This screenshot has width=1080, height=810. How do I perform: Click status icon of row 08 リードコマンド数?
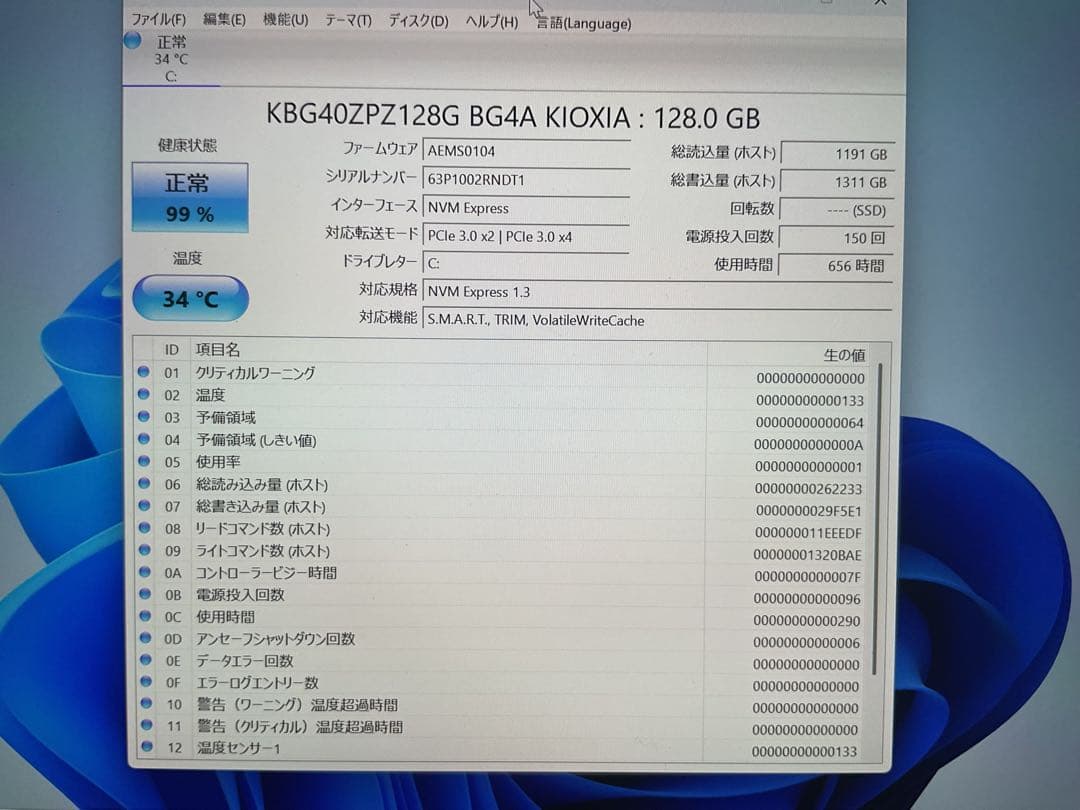(x=145, y=527)
